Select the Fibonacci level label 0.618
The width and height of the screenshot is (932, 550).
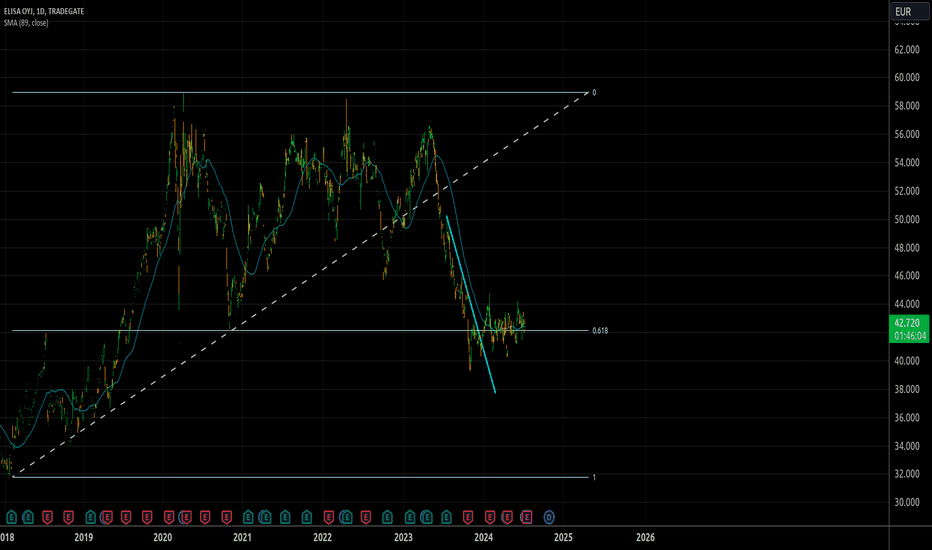click(600, 331)
